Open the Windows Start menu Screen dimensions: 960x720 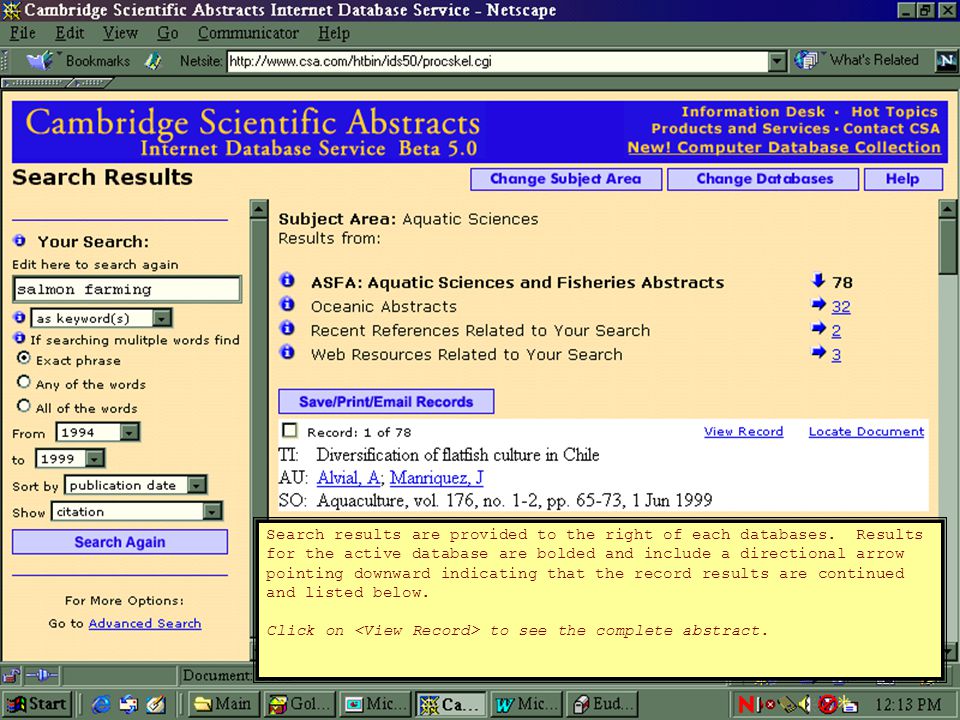37,704
